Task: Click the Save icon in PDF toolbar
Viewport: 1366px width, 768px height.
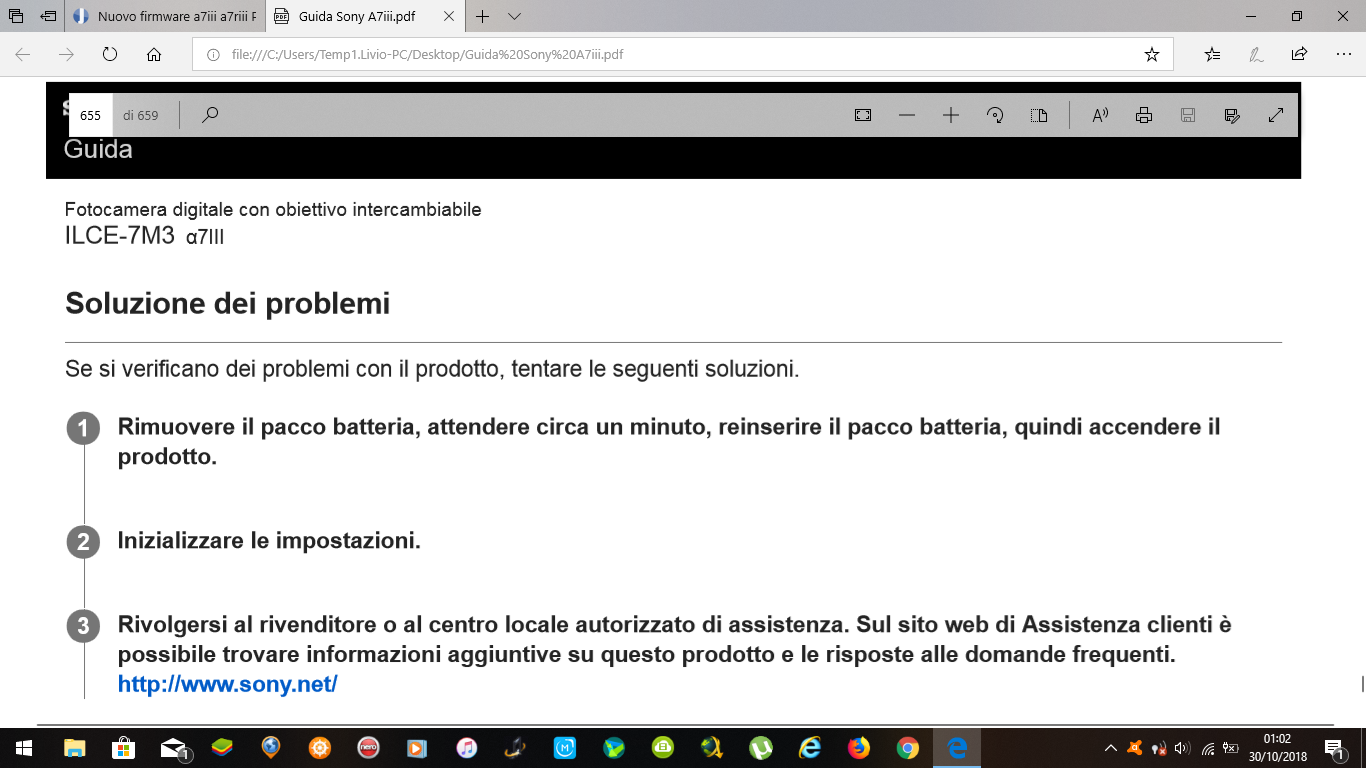Action: point(1188,115)
